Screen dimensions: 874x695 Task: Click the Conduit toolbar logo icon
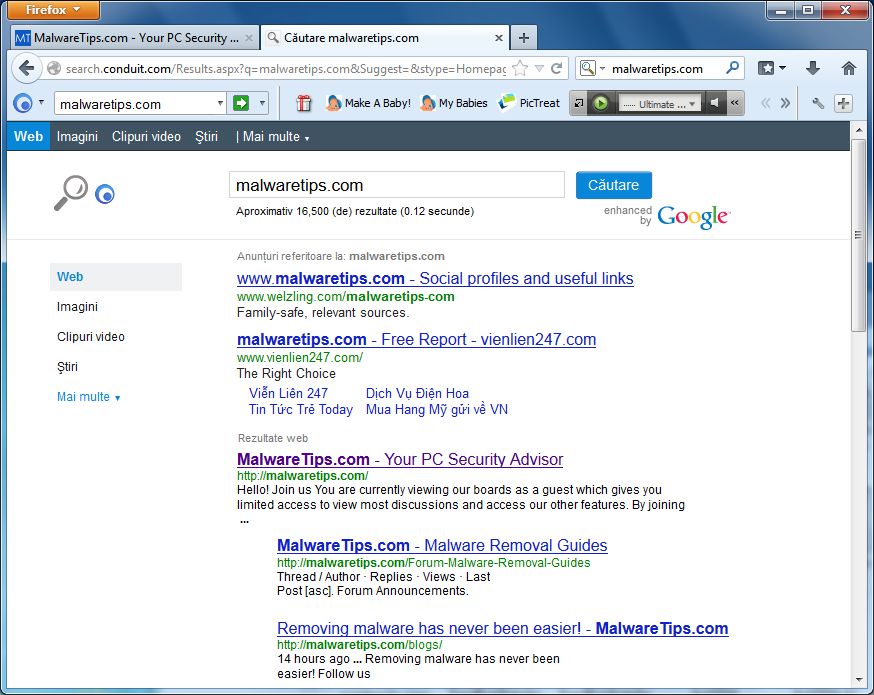tap(23, 103)
